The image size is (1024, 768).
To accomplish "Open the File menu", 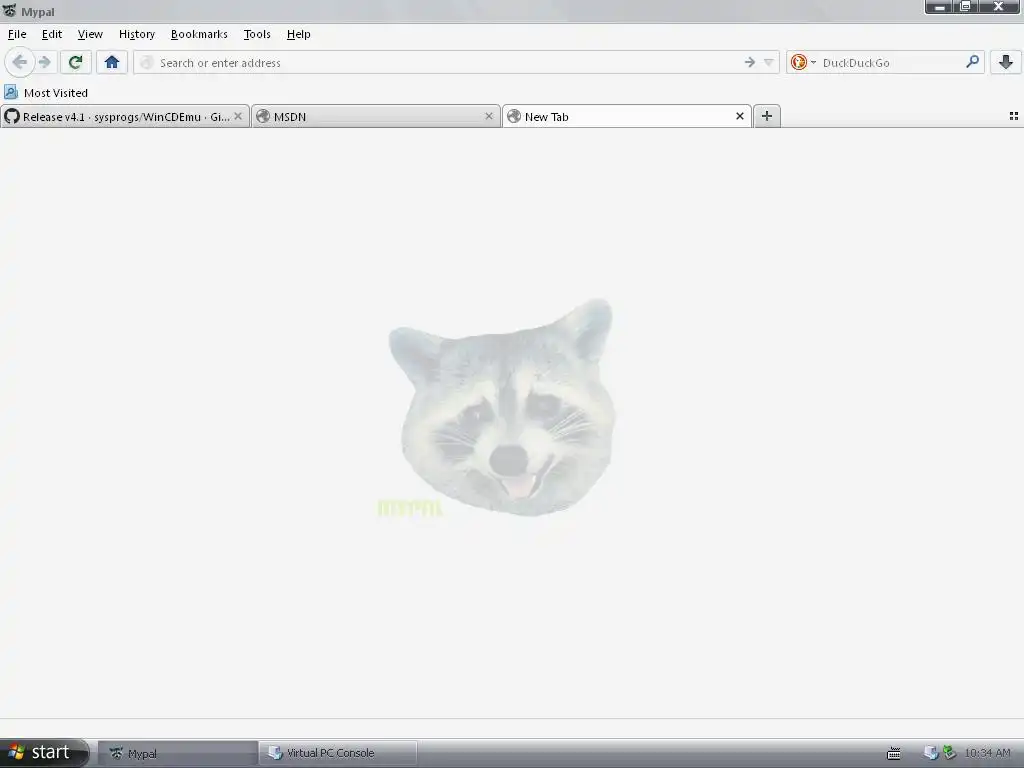I will coord(17,34).
